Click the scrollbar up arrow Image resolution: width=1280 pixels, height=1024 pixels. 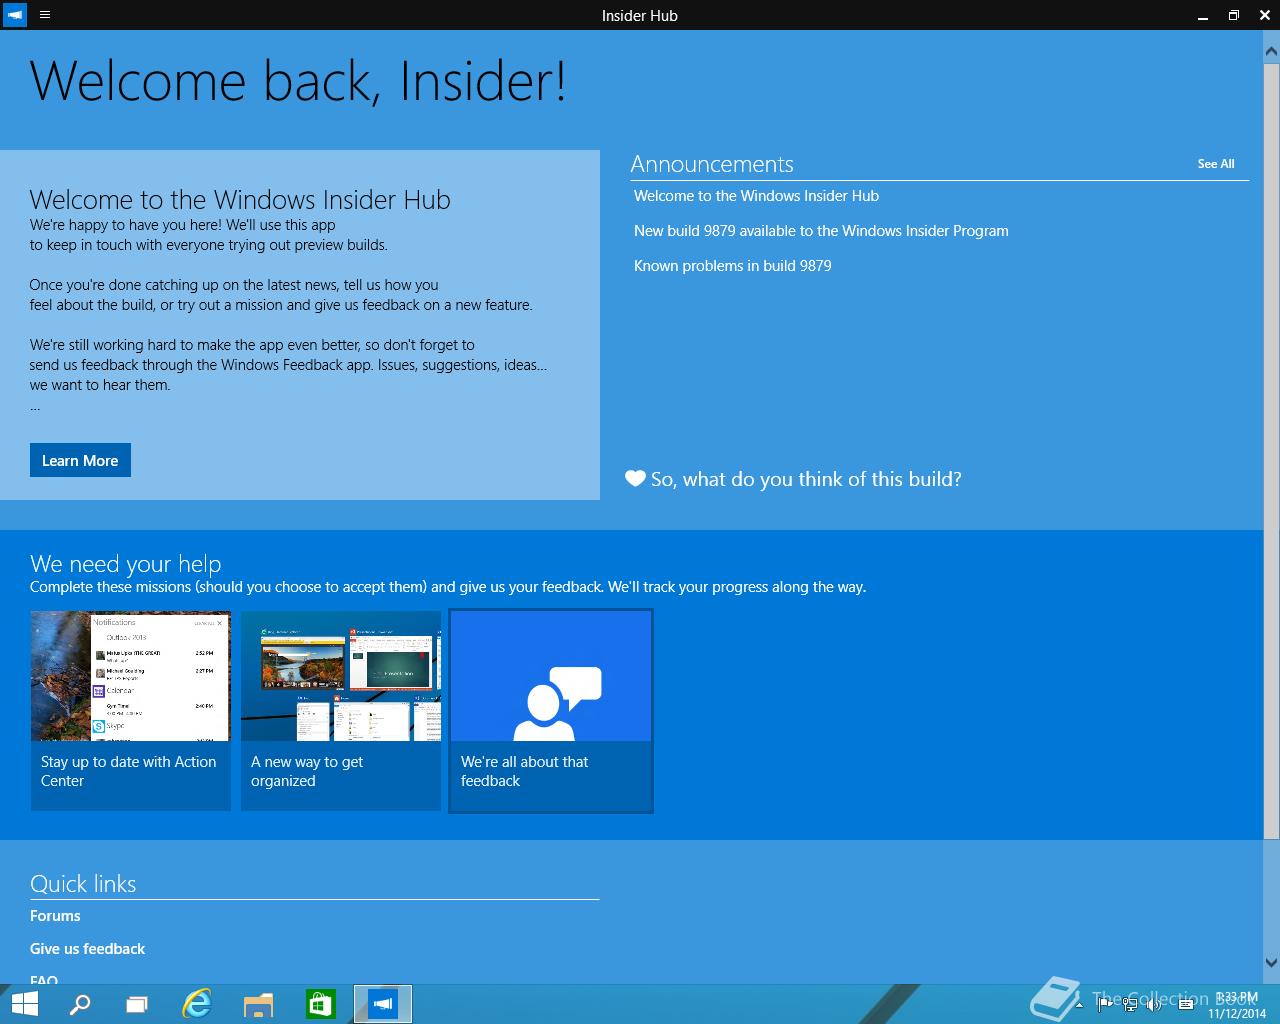tap(1272, 50)
